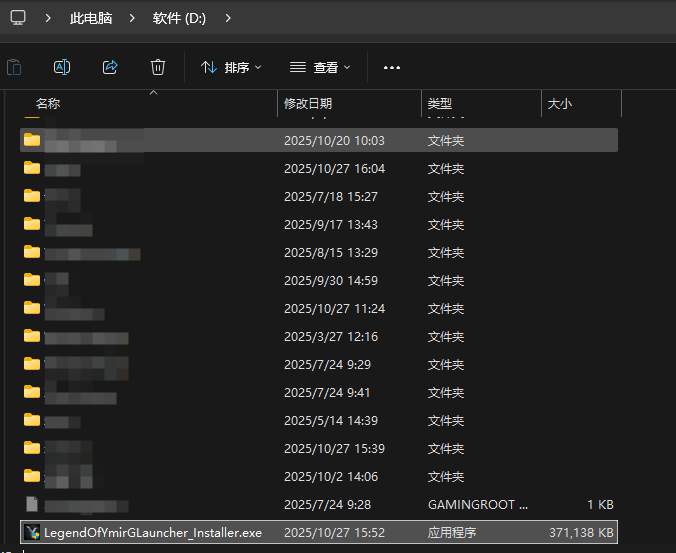Expand the chevron between 此电脑 and 软件 (D:)
This screenshot has width=676, height=553.
click(132, 18)
